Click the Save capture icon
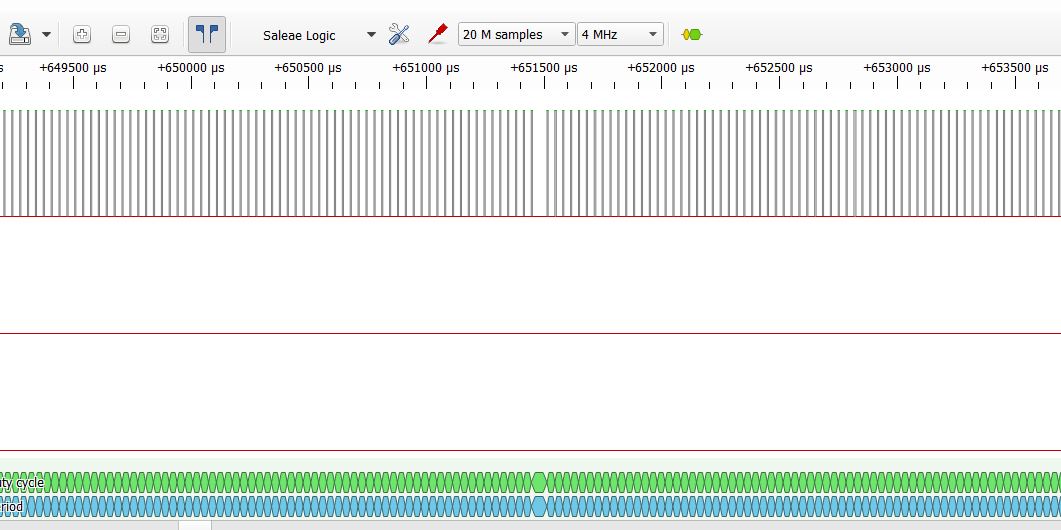This screenshot has width=1061, height=530. click(x=19, y=34)
